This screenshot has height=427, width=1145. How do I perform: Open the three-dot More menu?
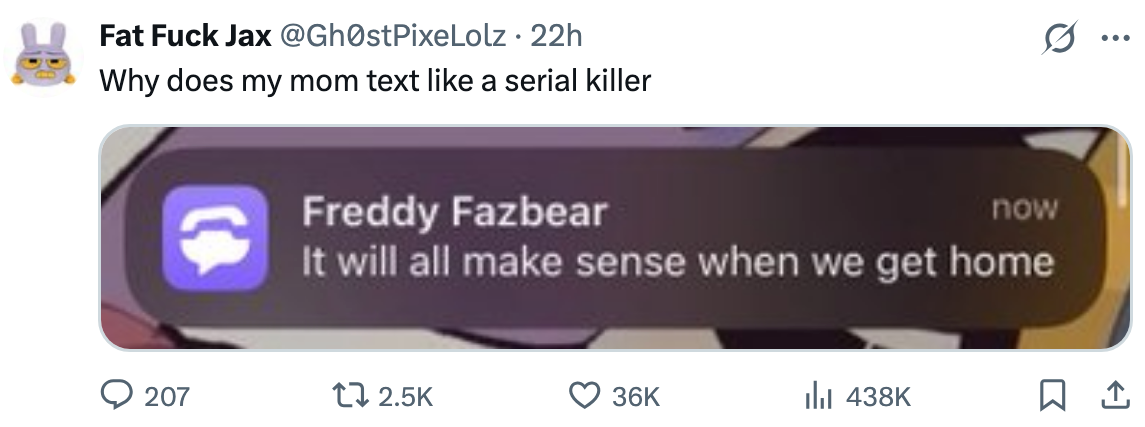(1111, 40)
